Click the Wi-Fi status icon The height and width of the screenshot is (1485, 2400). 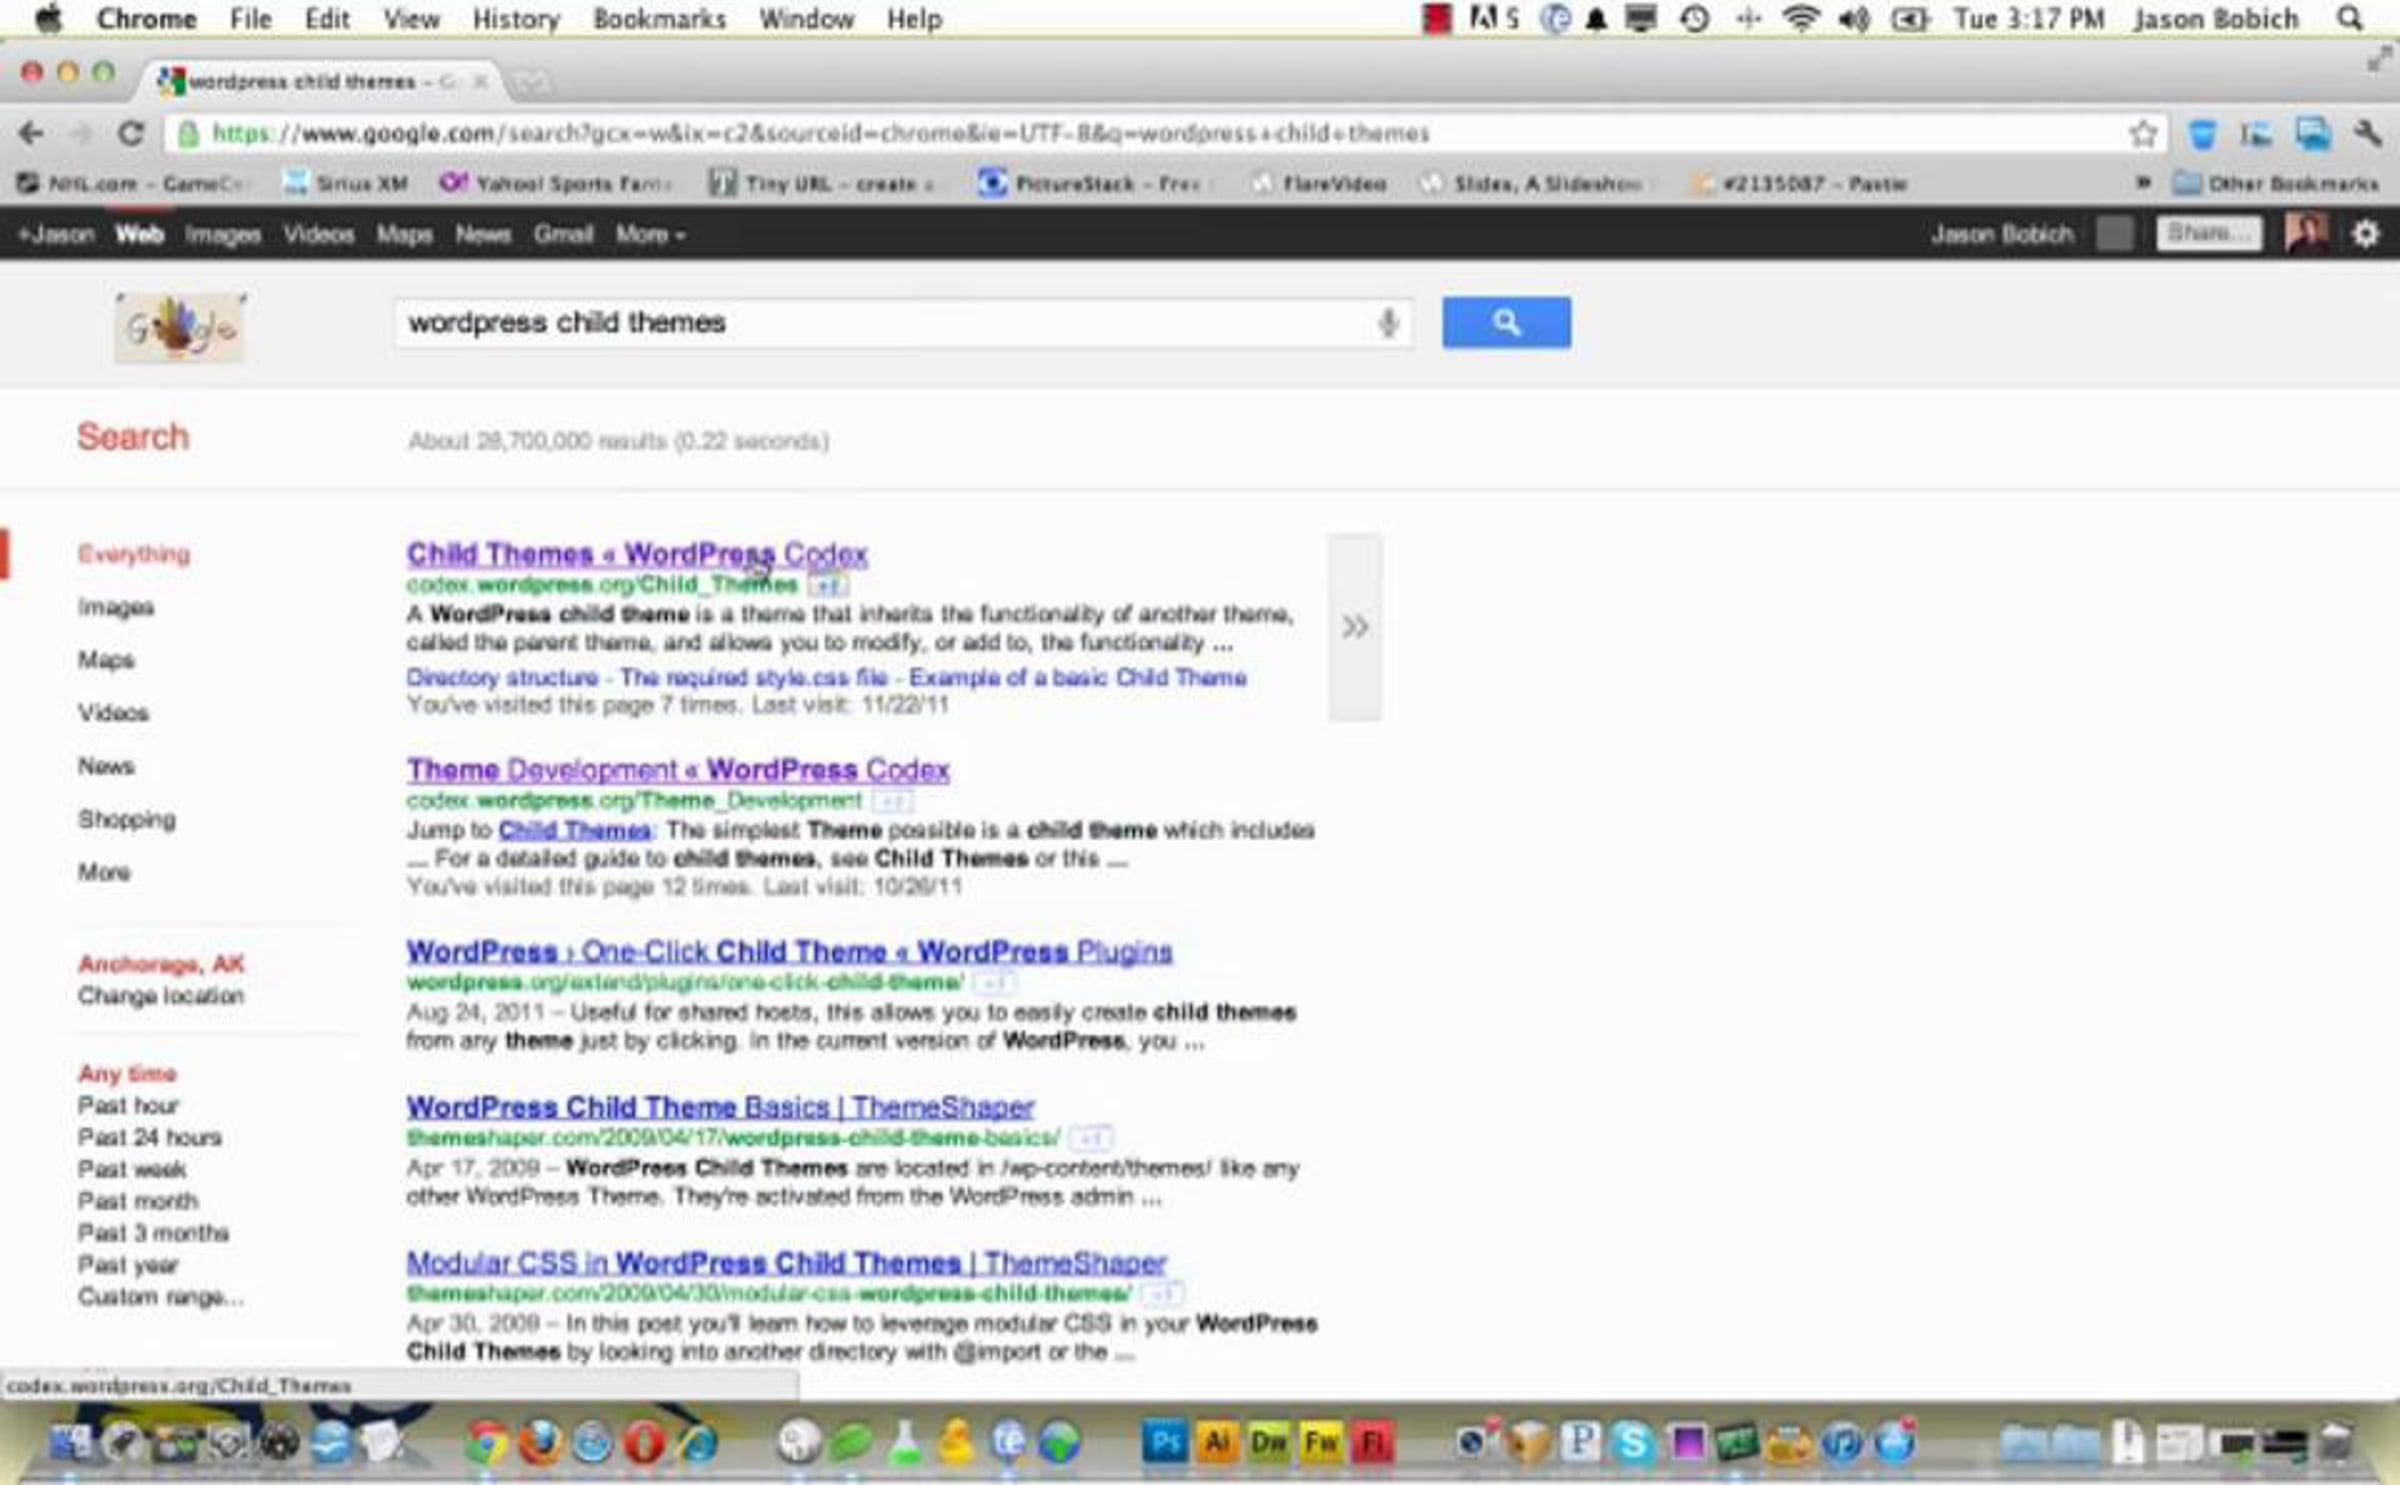coord(1801,19)
